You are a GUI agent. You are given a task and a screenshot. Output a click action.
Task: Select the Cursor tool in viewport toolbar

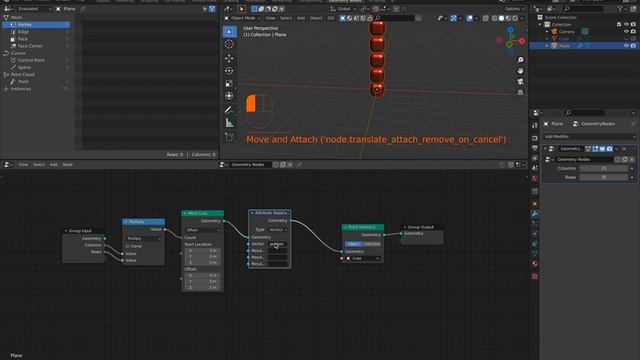[x=229, y=44]
